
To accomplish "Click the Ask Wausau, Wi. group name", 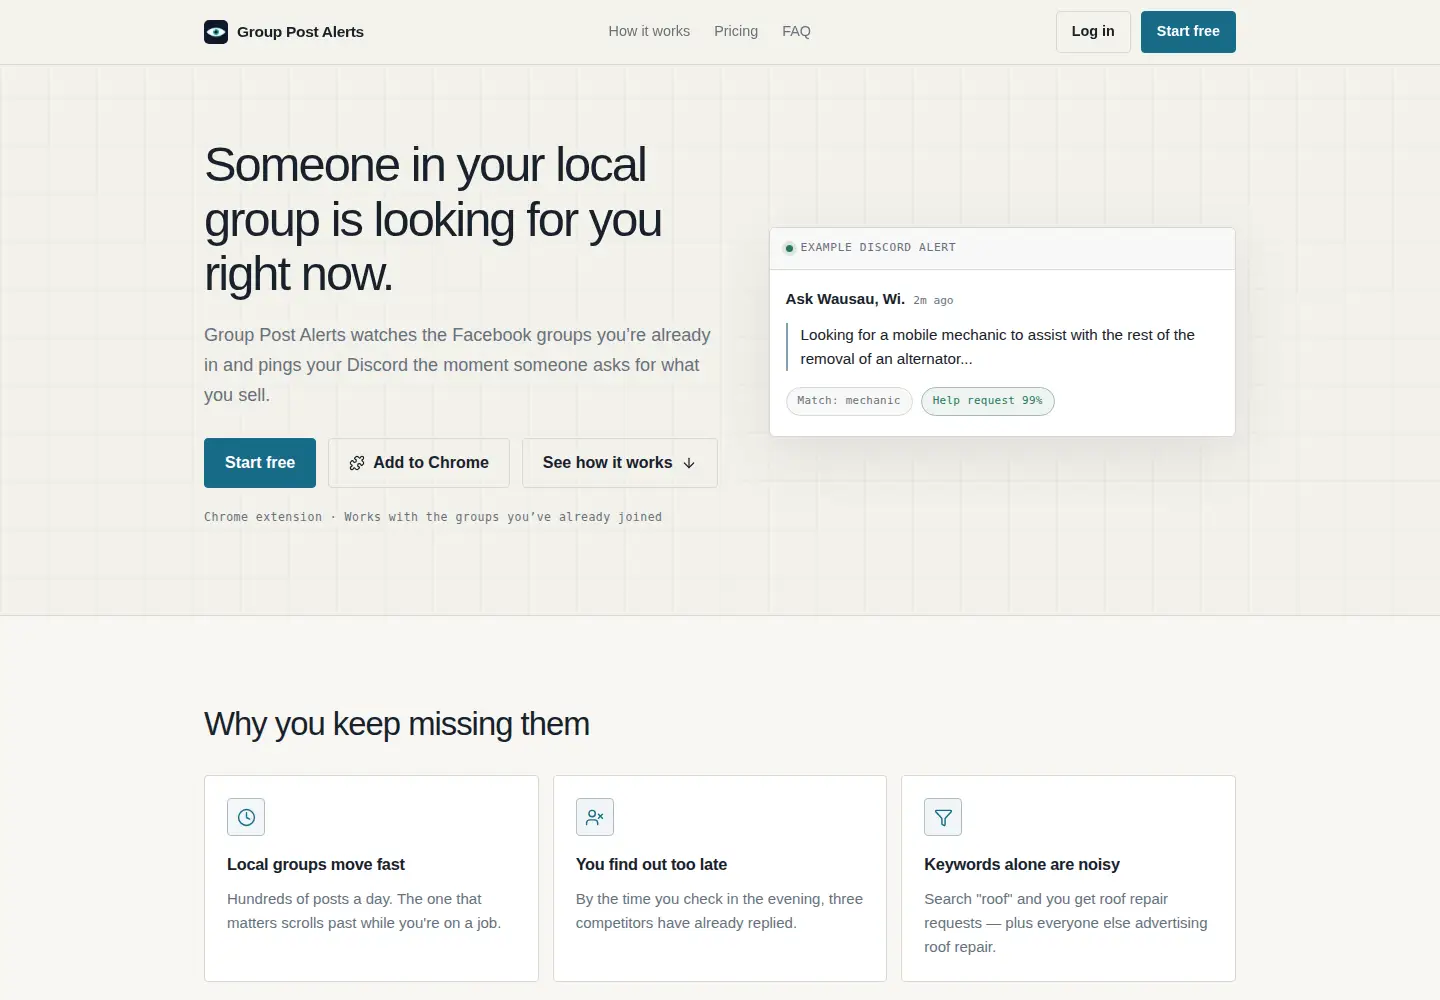I will tap(845, 299).
